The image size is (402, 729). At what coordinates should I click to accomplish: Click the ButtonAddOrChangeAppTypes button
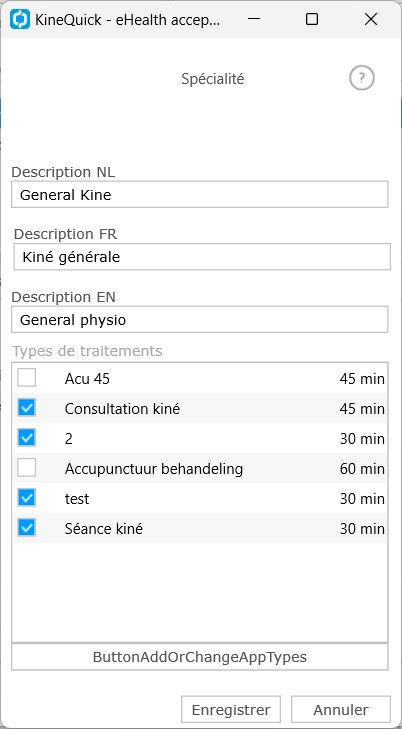(x=200, y=657)
